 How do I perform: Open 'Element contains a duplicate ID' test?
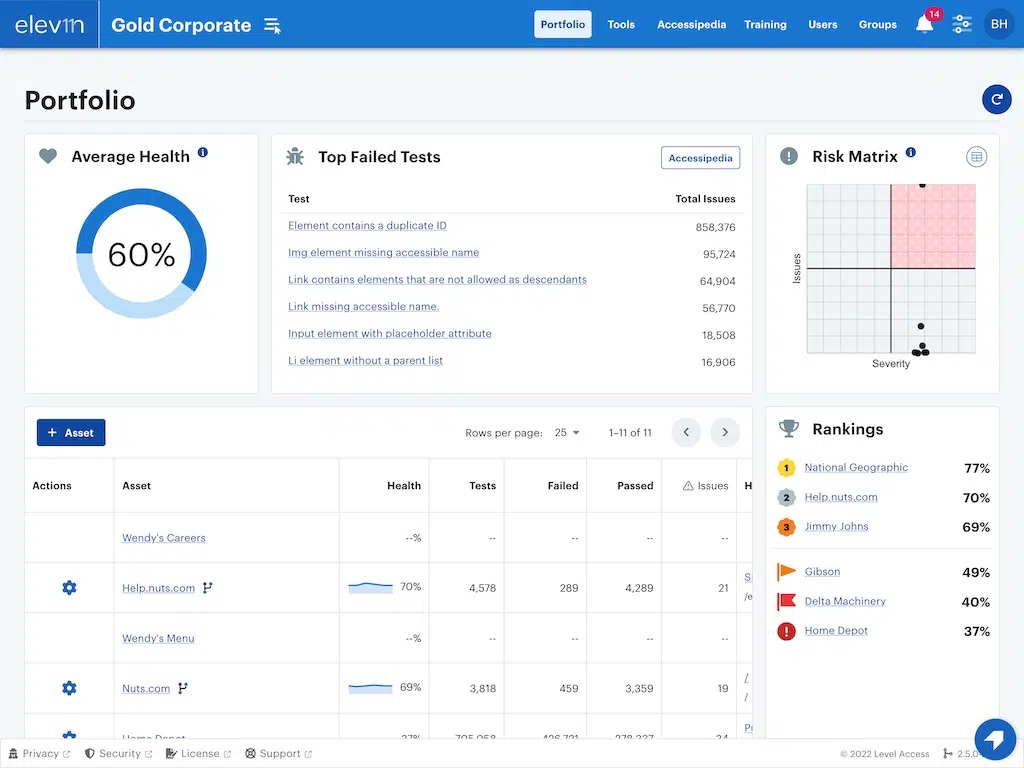pyautogui.click(x=367, y=225)
